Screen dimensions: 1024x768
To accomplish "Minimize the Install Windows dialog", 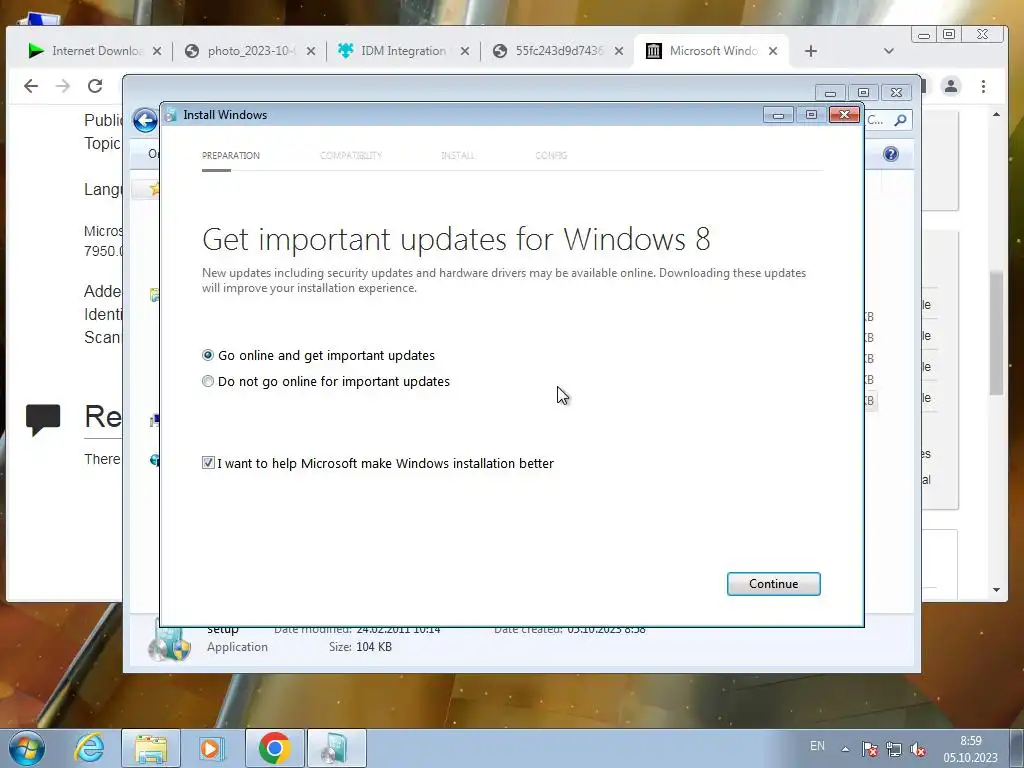I will (x=778, y=115).
